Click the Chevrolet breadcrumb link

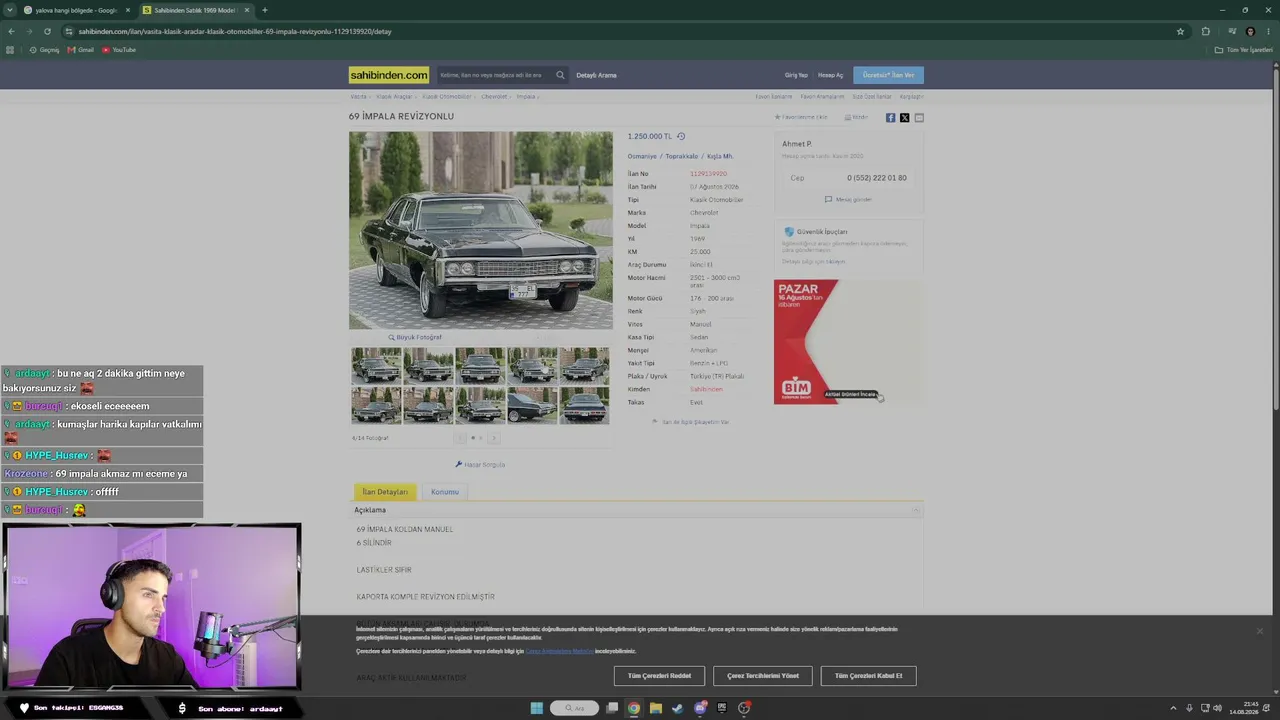pos(494,97)
